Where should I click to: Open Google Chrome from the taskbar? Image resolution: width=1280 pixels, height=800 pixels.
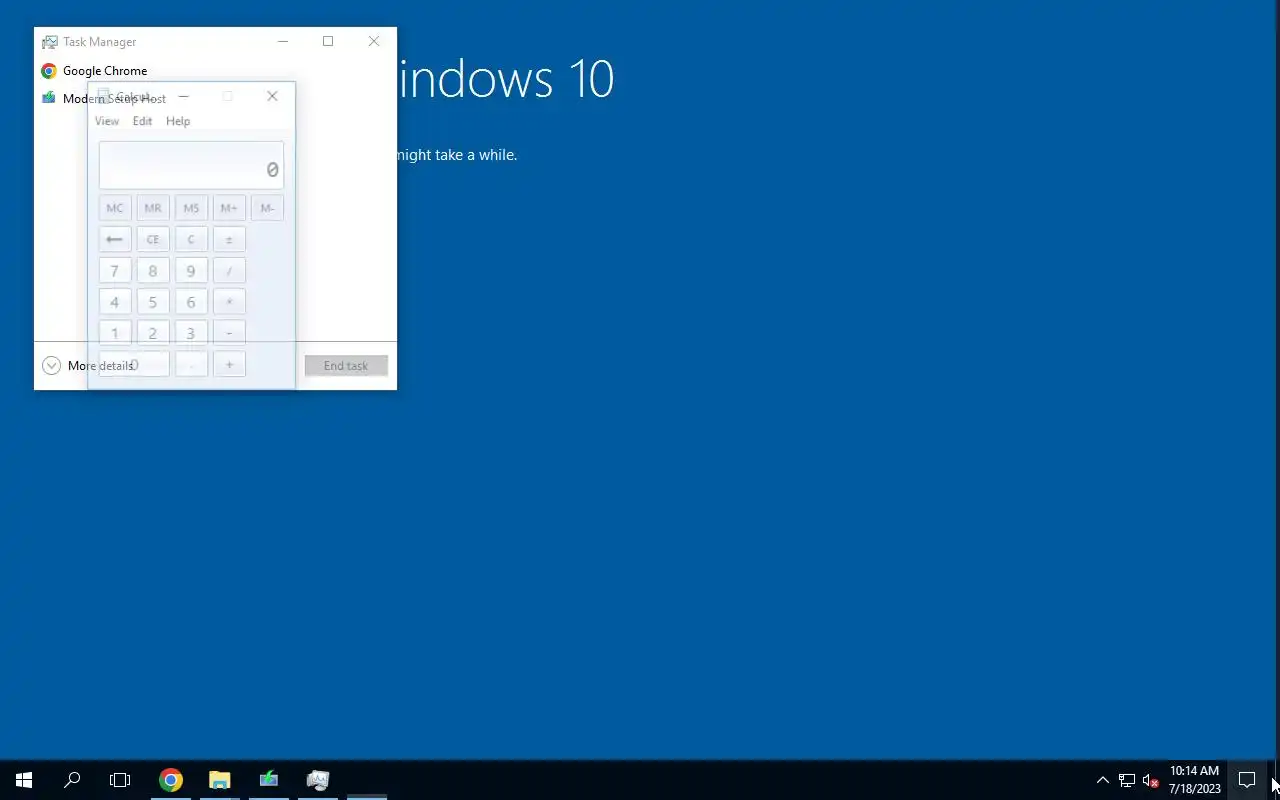171,780
